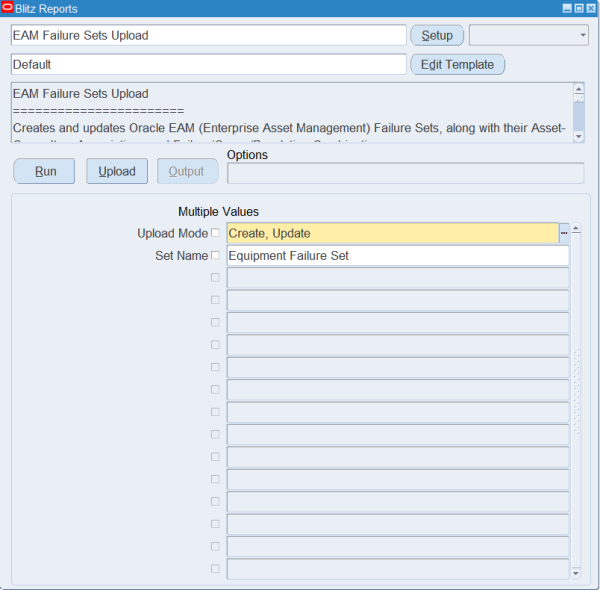Close the Blitz Reports window

coord(591,8)
